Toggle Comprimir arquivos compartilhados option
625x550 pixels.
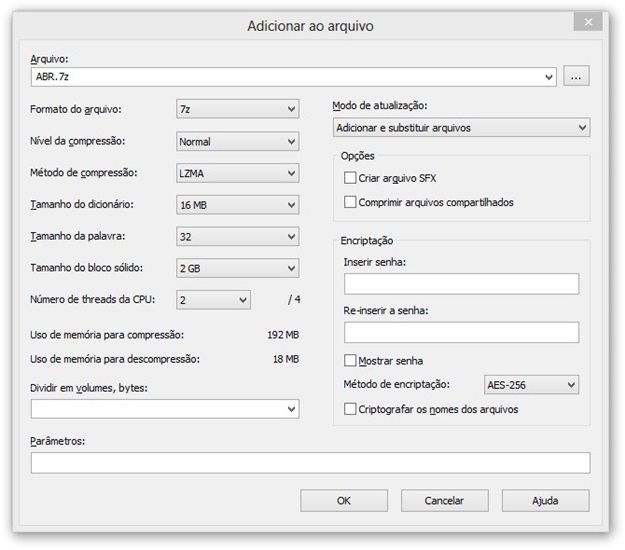pos(350,202)
